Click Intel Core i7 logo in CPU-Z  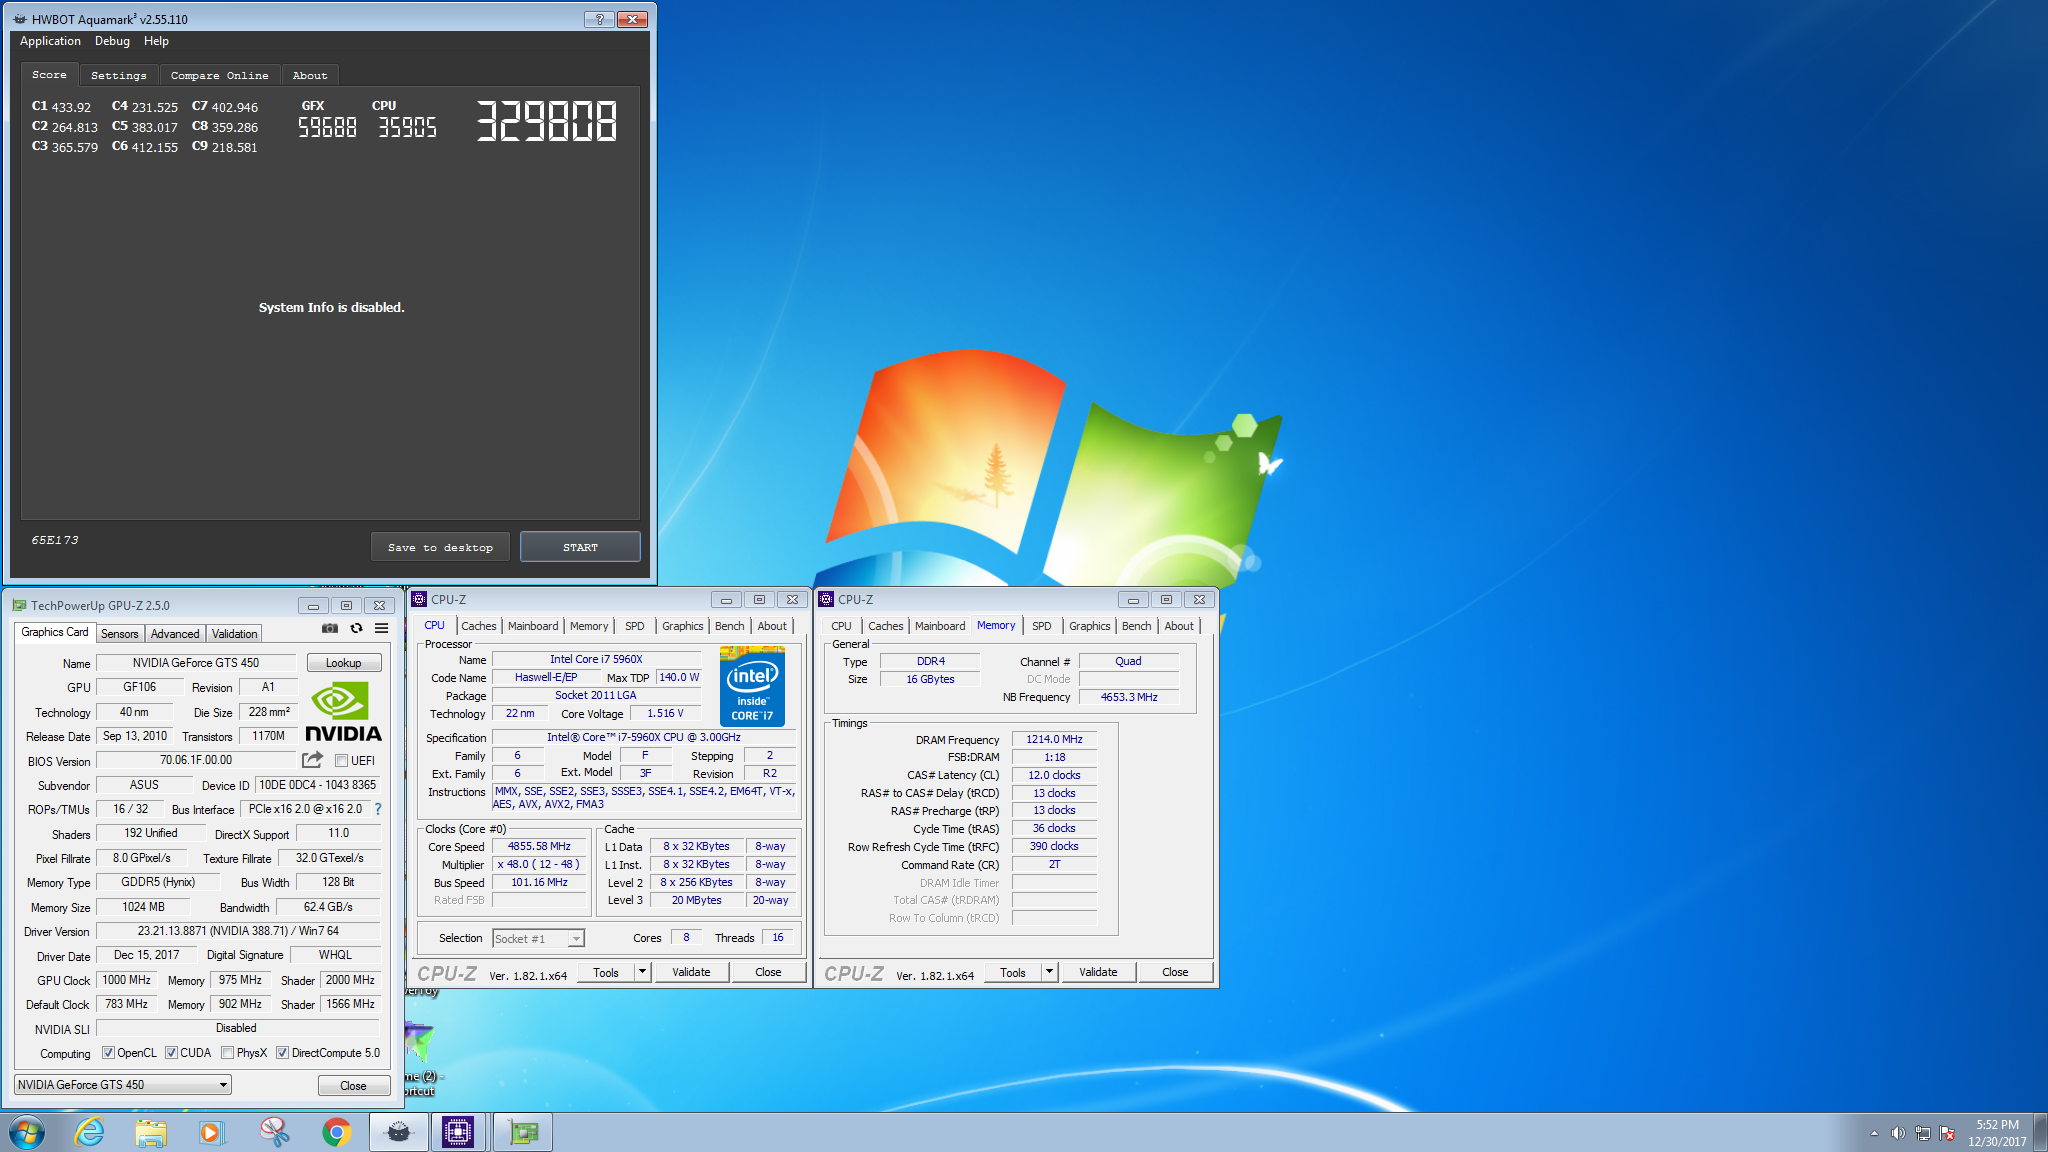pyautogui.click(x=752, y=686)
